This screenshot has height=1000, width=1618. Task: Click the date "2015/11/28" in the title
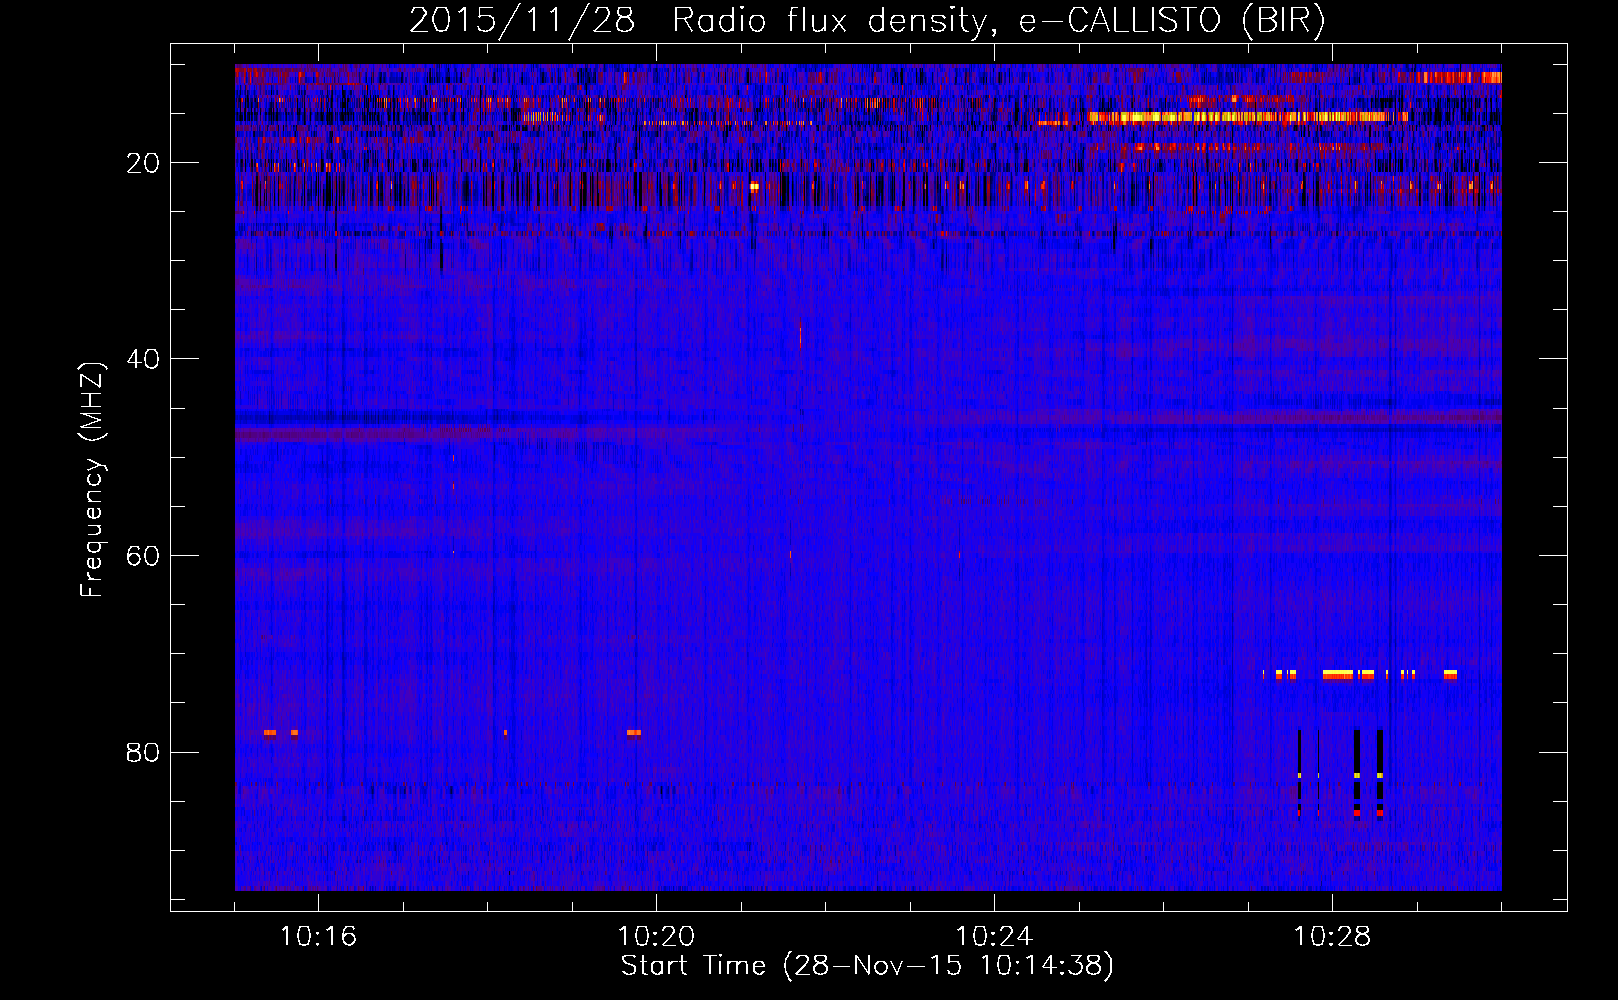tap(521, 20)
